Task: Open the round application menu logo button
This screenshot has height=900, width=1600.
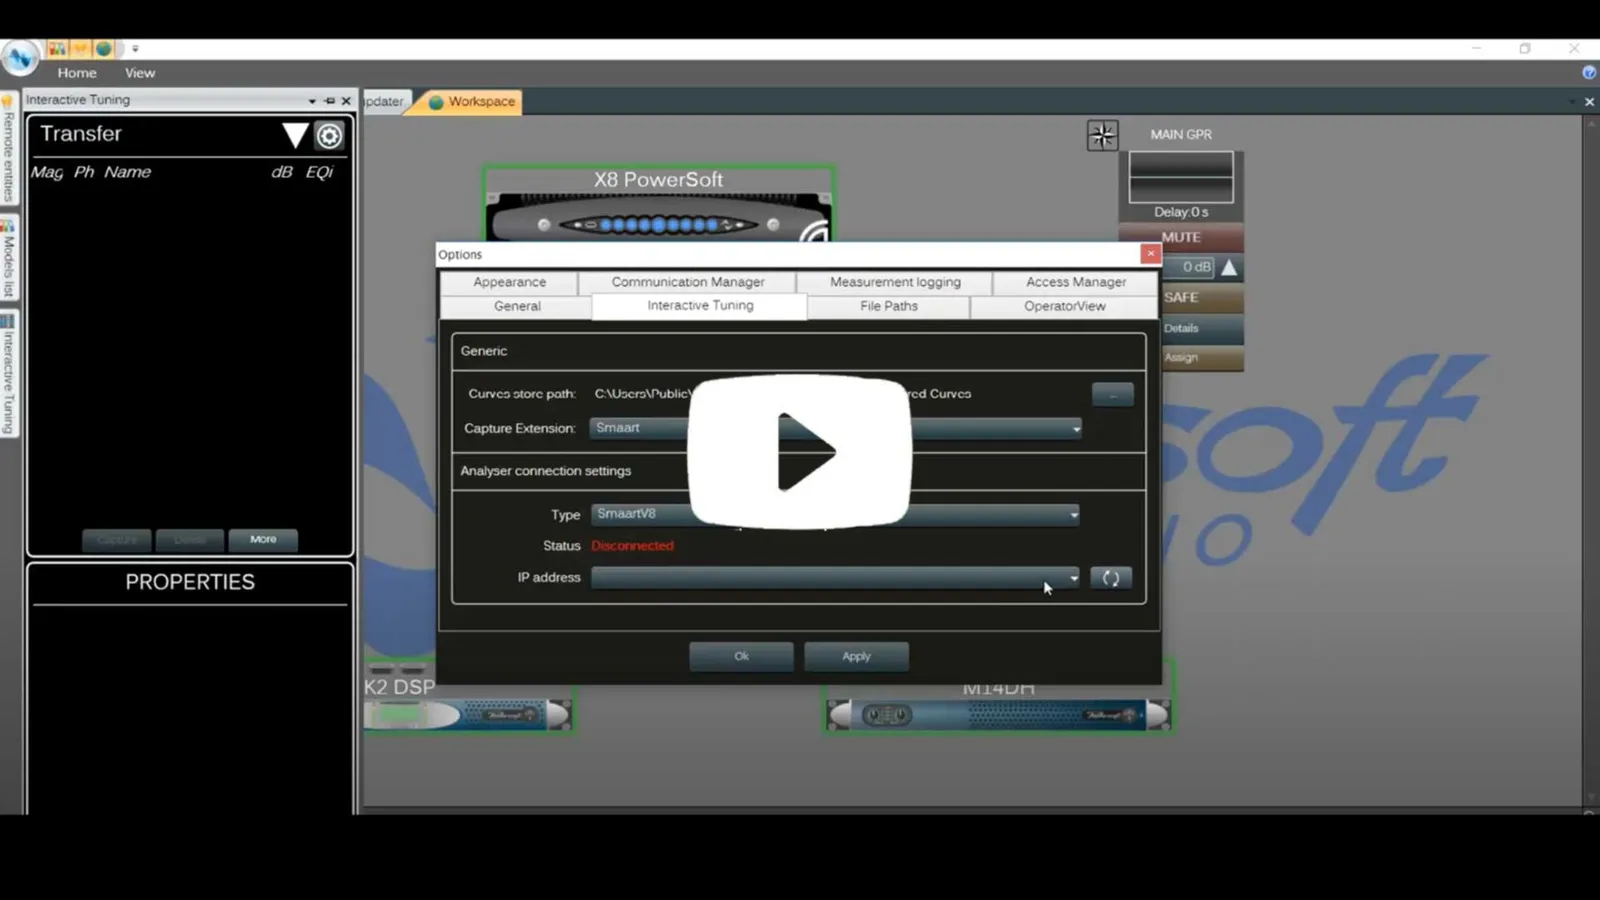Action: [x=19, y=58]
